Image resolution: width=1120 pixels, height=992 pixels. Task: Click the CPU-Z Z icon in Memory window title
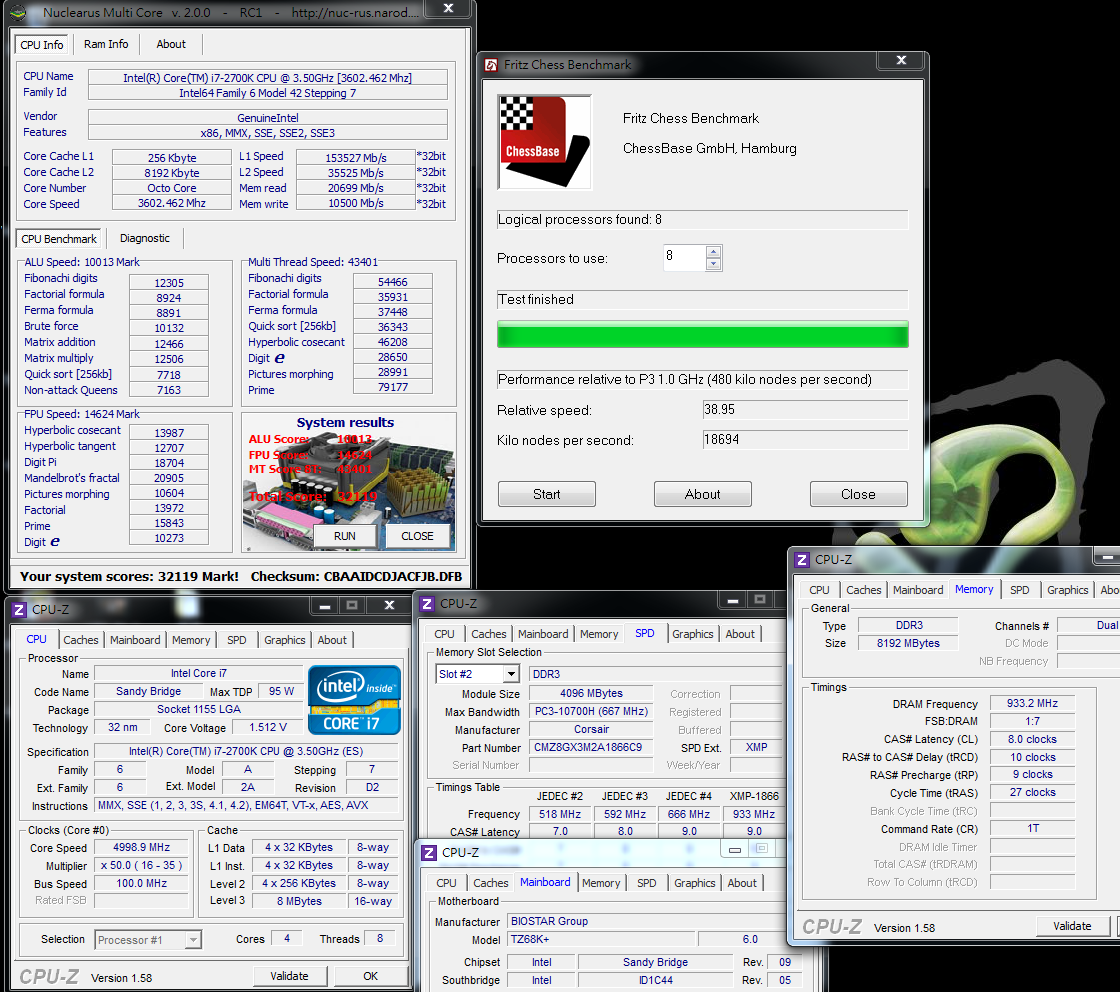coord(802,560)
